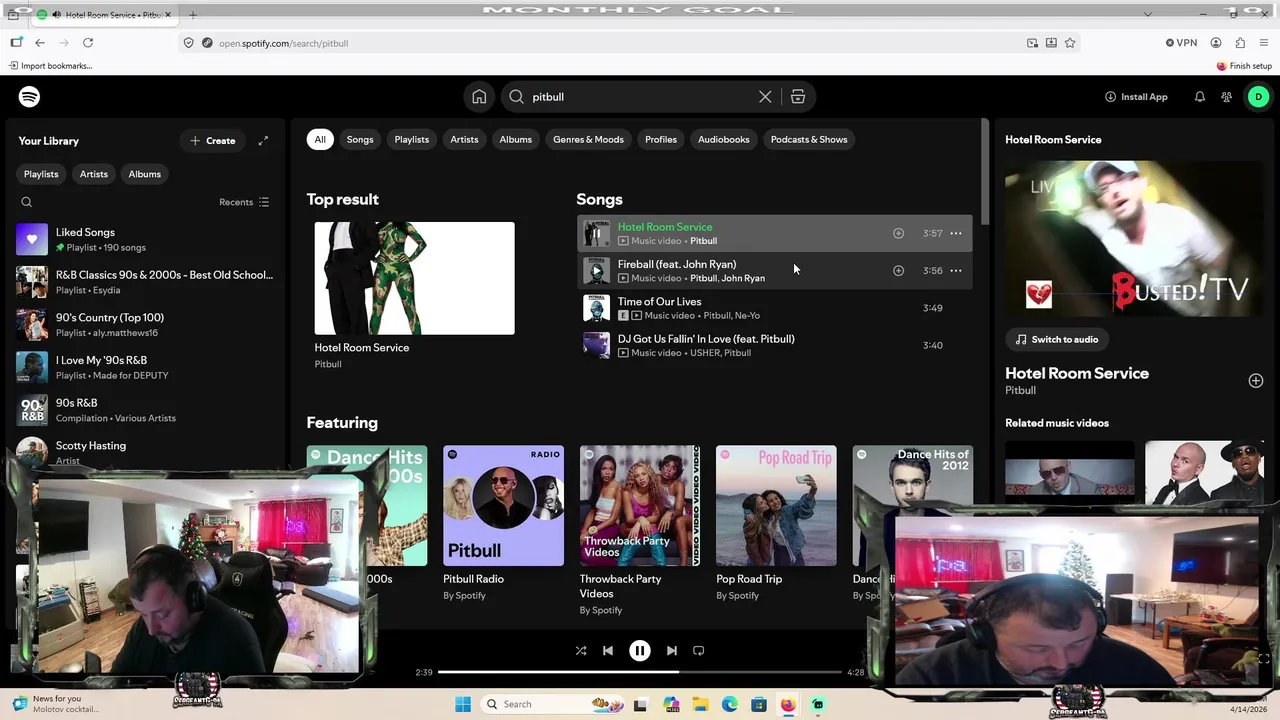Open Friend Activity icon
1280x720 pixels.
[x=1227, y=97]
